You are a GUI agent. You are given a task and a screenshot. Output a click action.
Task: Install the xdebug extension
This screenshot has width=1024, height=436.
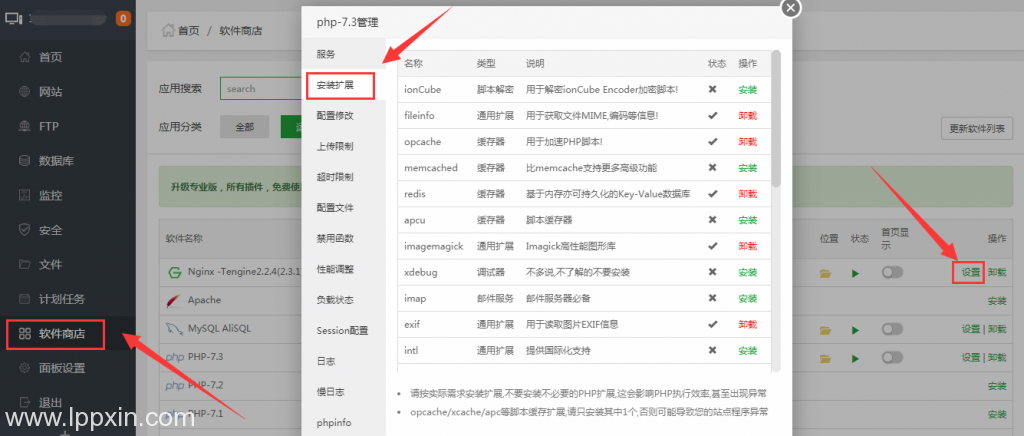pyautogui.click(x=747, y=272)
